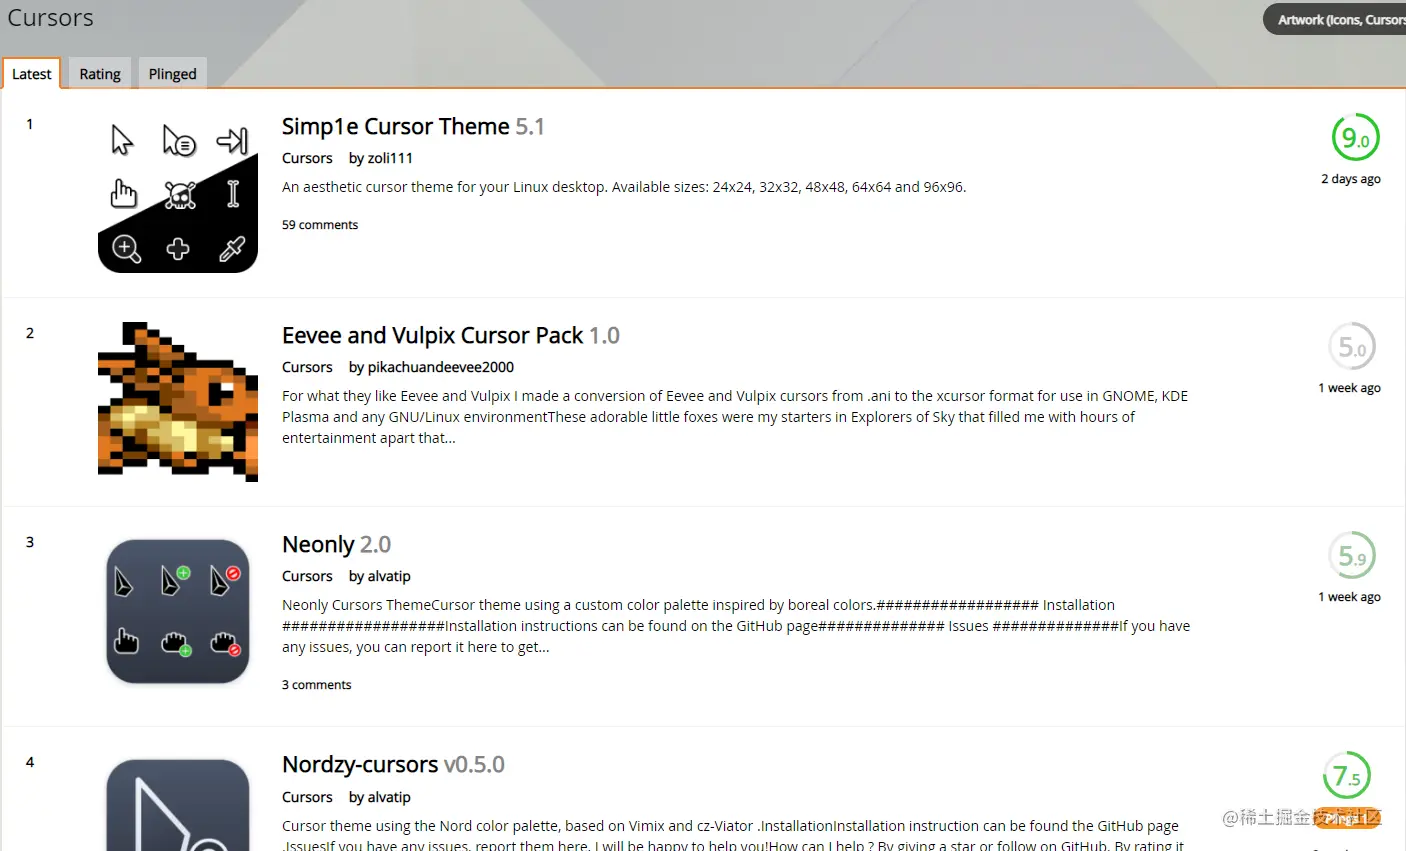Click the '2 days ago' timestamp
Image resolution: width=1406 pixels, height=851 pixels.
coord(1351,179)
